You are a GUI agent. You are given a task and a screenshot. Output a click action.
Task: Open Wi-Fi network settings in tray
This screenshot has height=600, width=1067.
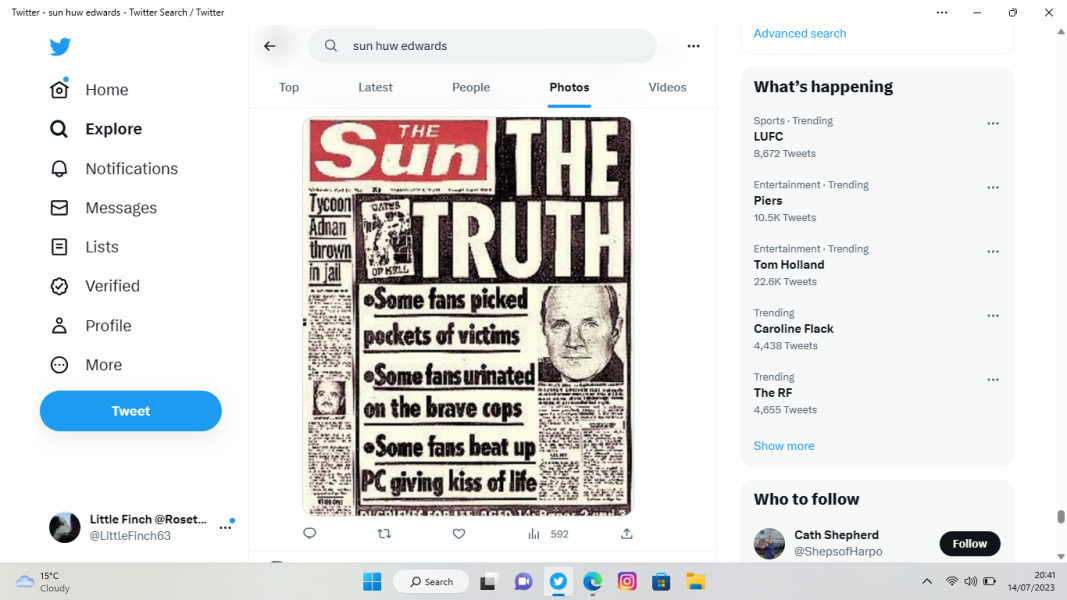point(952,581)
